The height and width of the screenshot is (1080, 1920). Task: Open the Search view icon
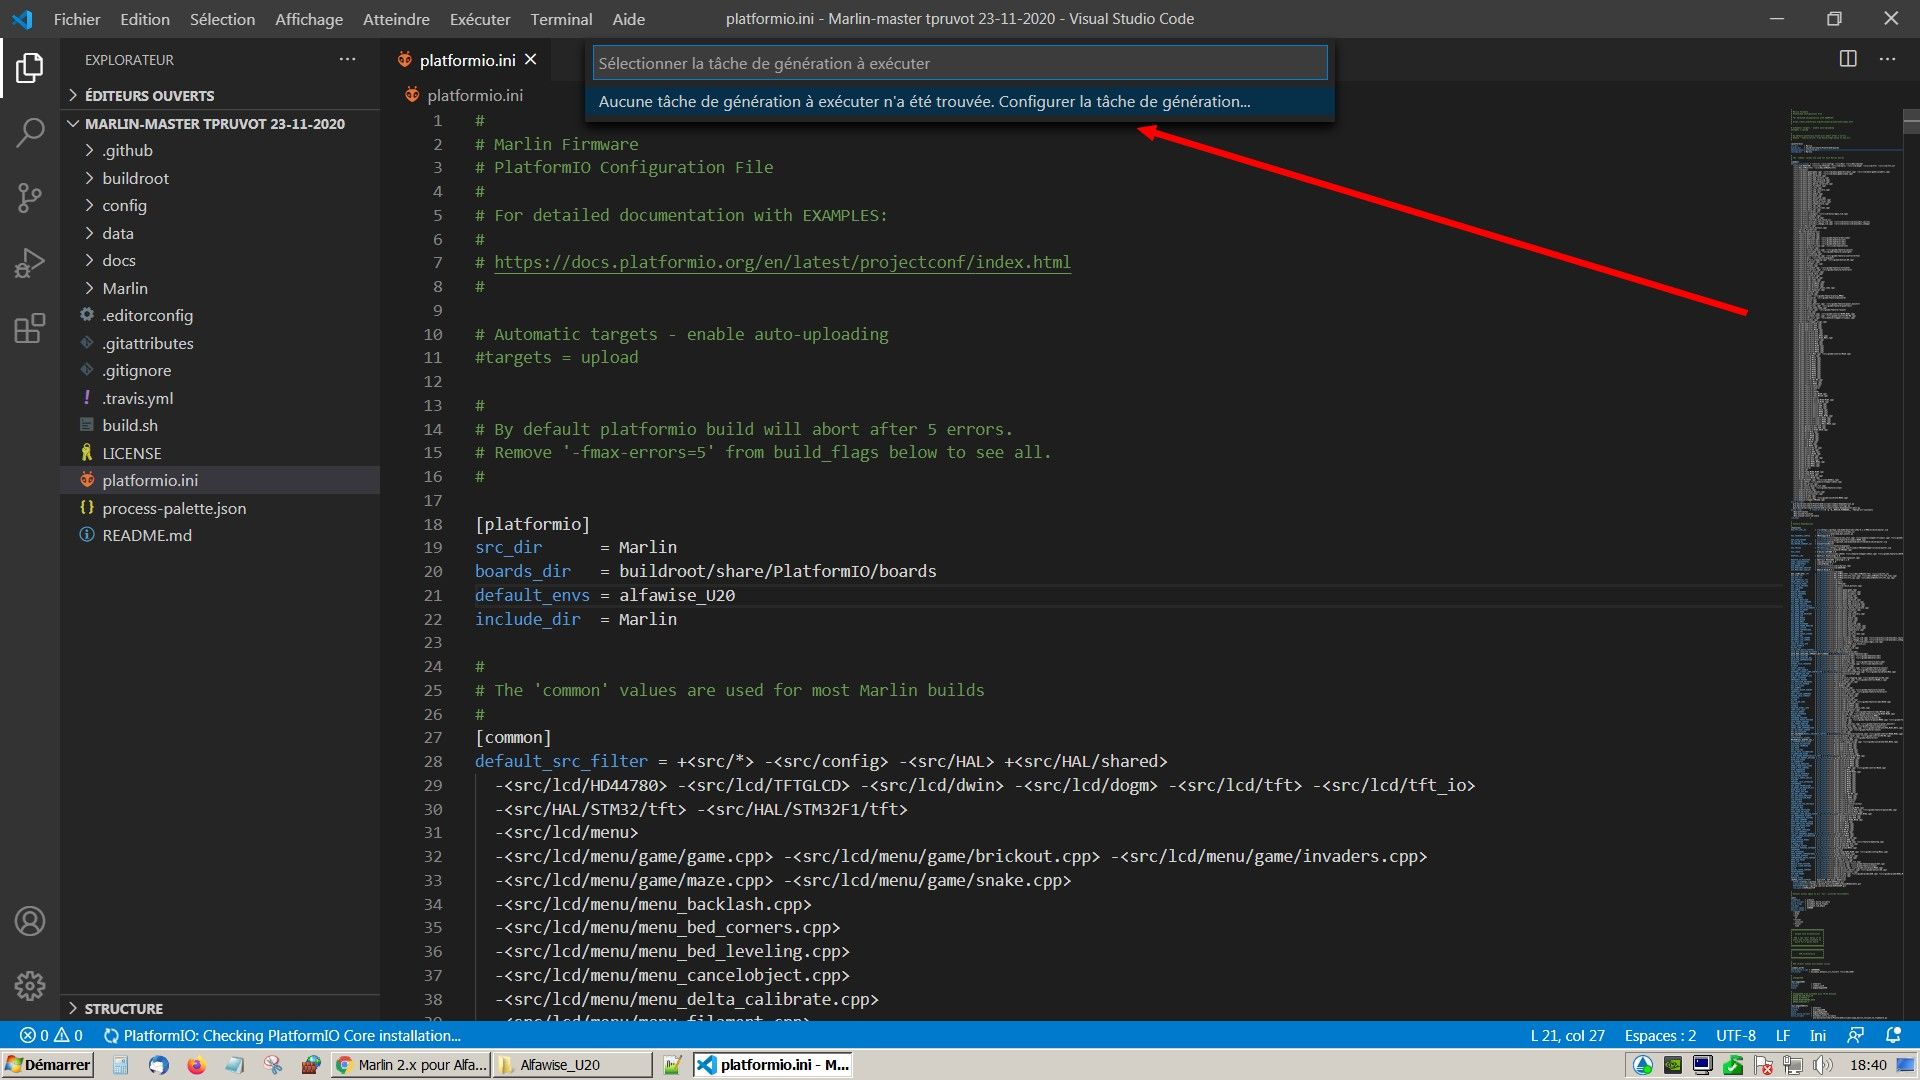coord(30,132)
